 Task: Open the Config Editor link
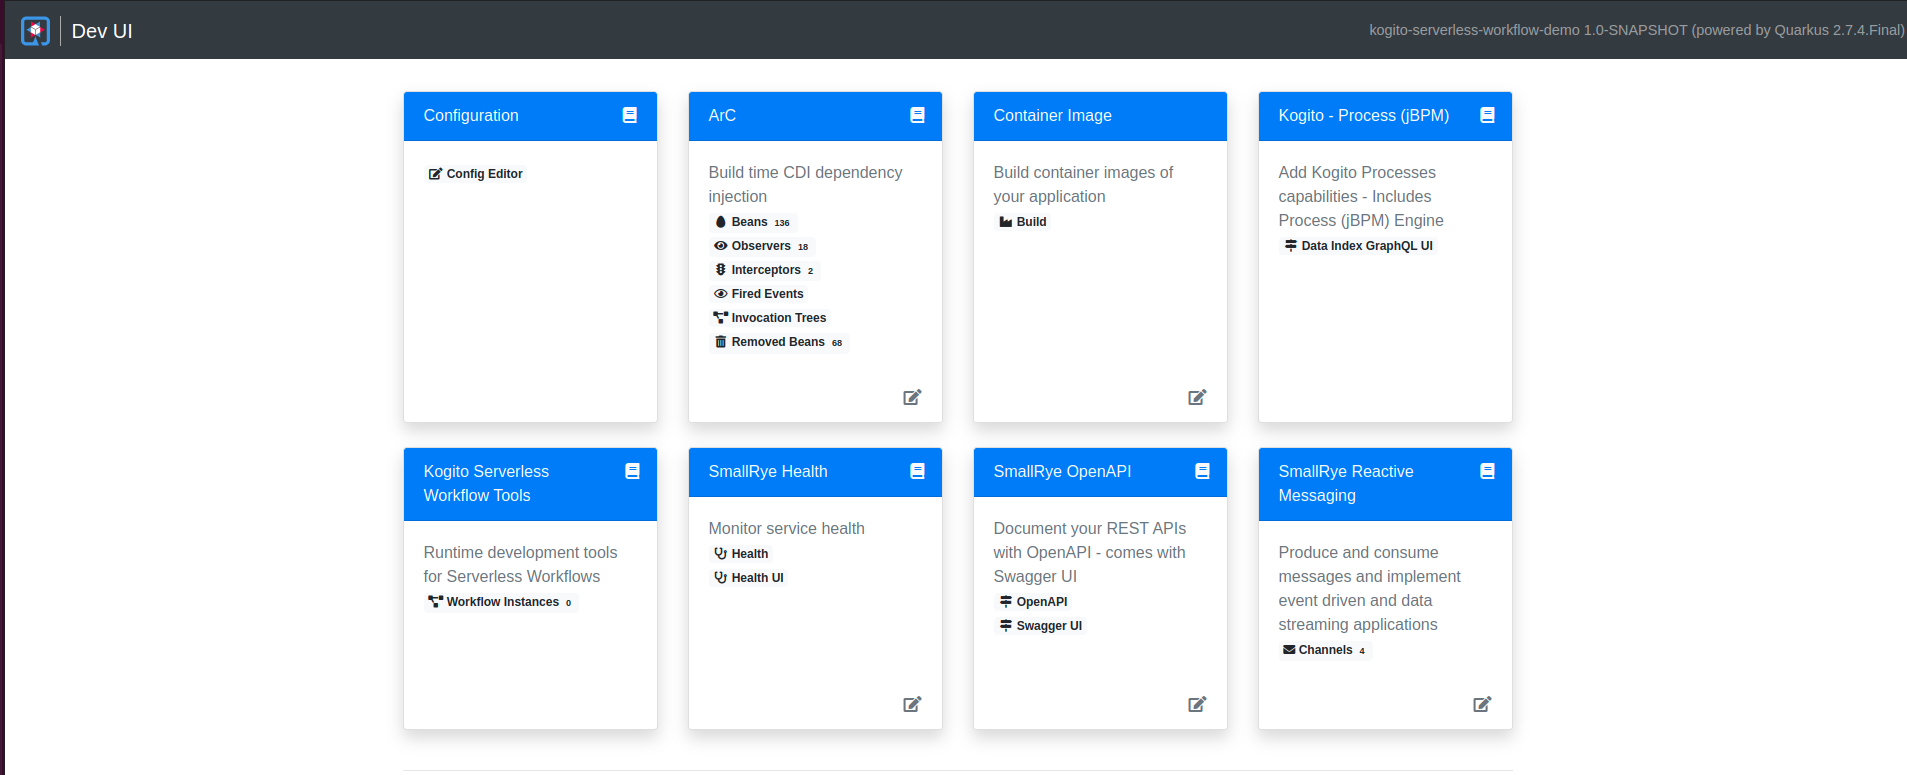point(476,174)
